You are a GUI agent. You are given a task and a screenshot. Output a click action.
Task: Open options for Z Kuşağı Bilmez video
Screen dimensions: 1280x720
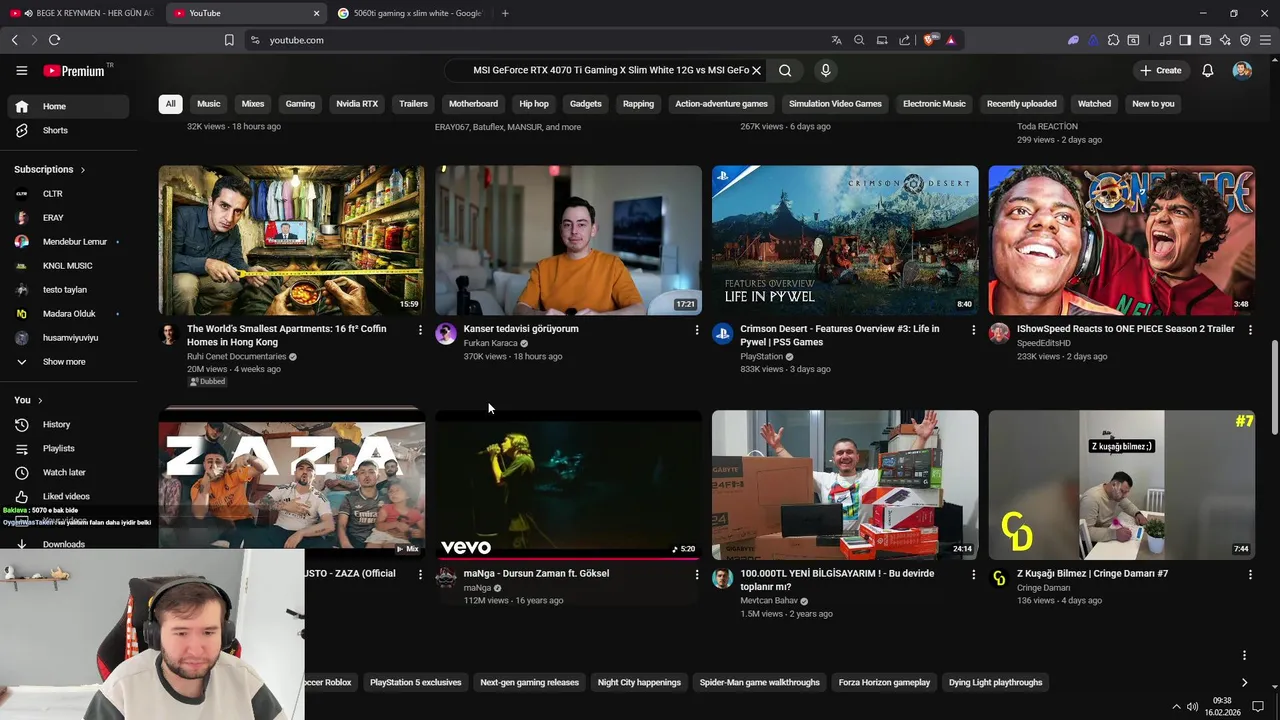(x=1250, y=575)
